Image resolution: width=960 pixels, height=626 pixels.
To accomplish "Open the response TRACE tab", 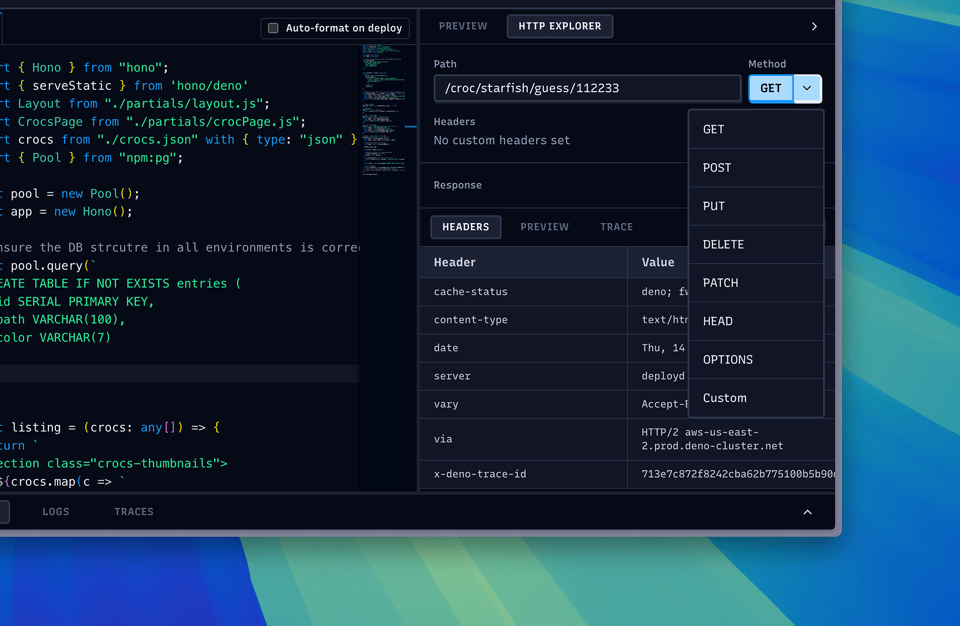I will [616, 227].
